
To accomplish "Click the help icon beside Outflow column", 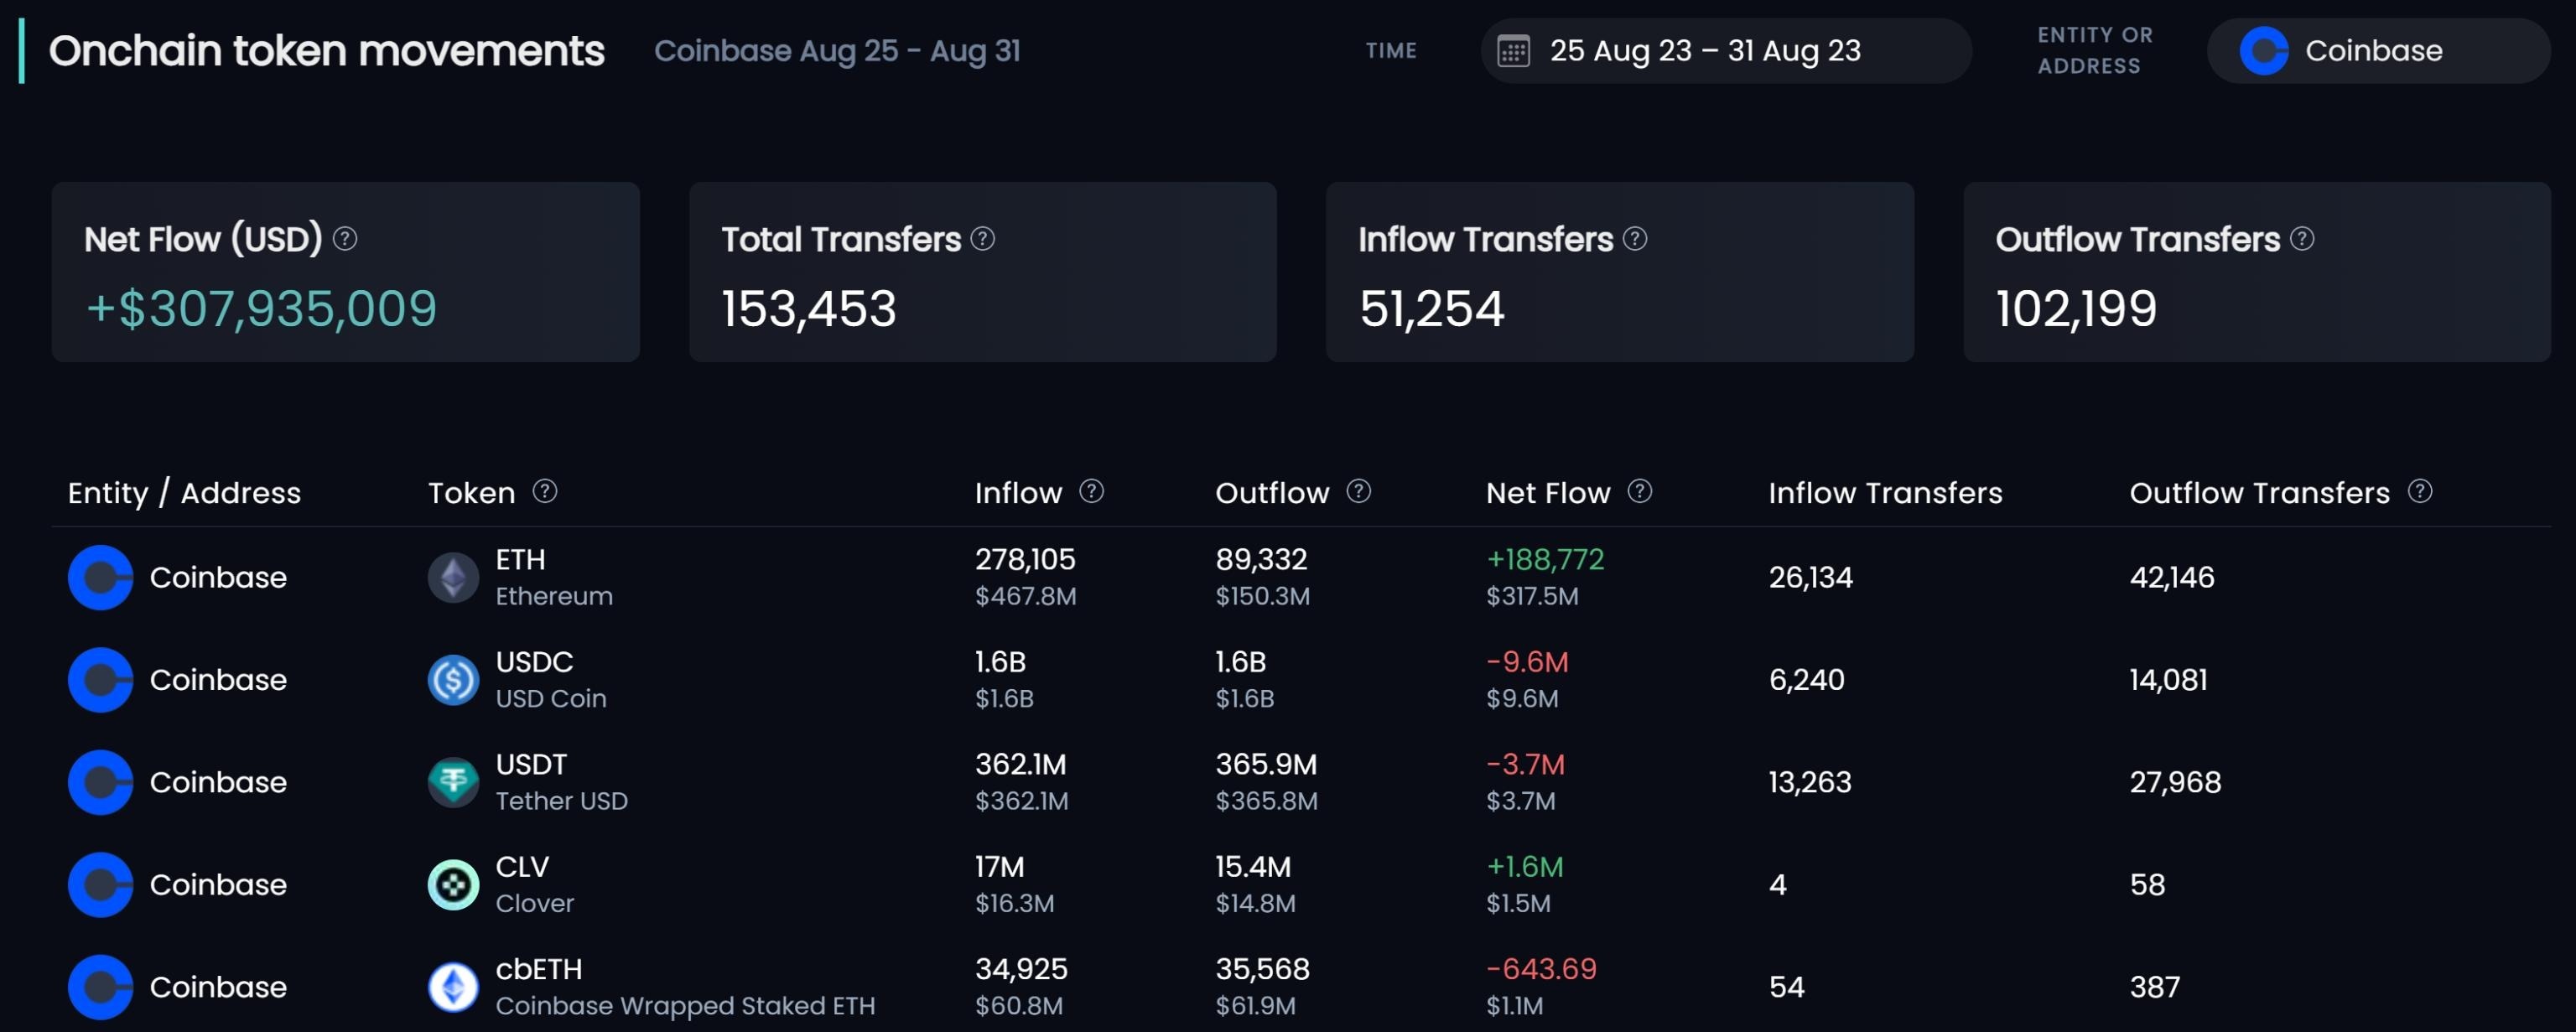I will 1359,491.
